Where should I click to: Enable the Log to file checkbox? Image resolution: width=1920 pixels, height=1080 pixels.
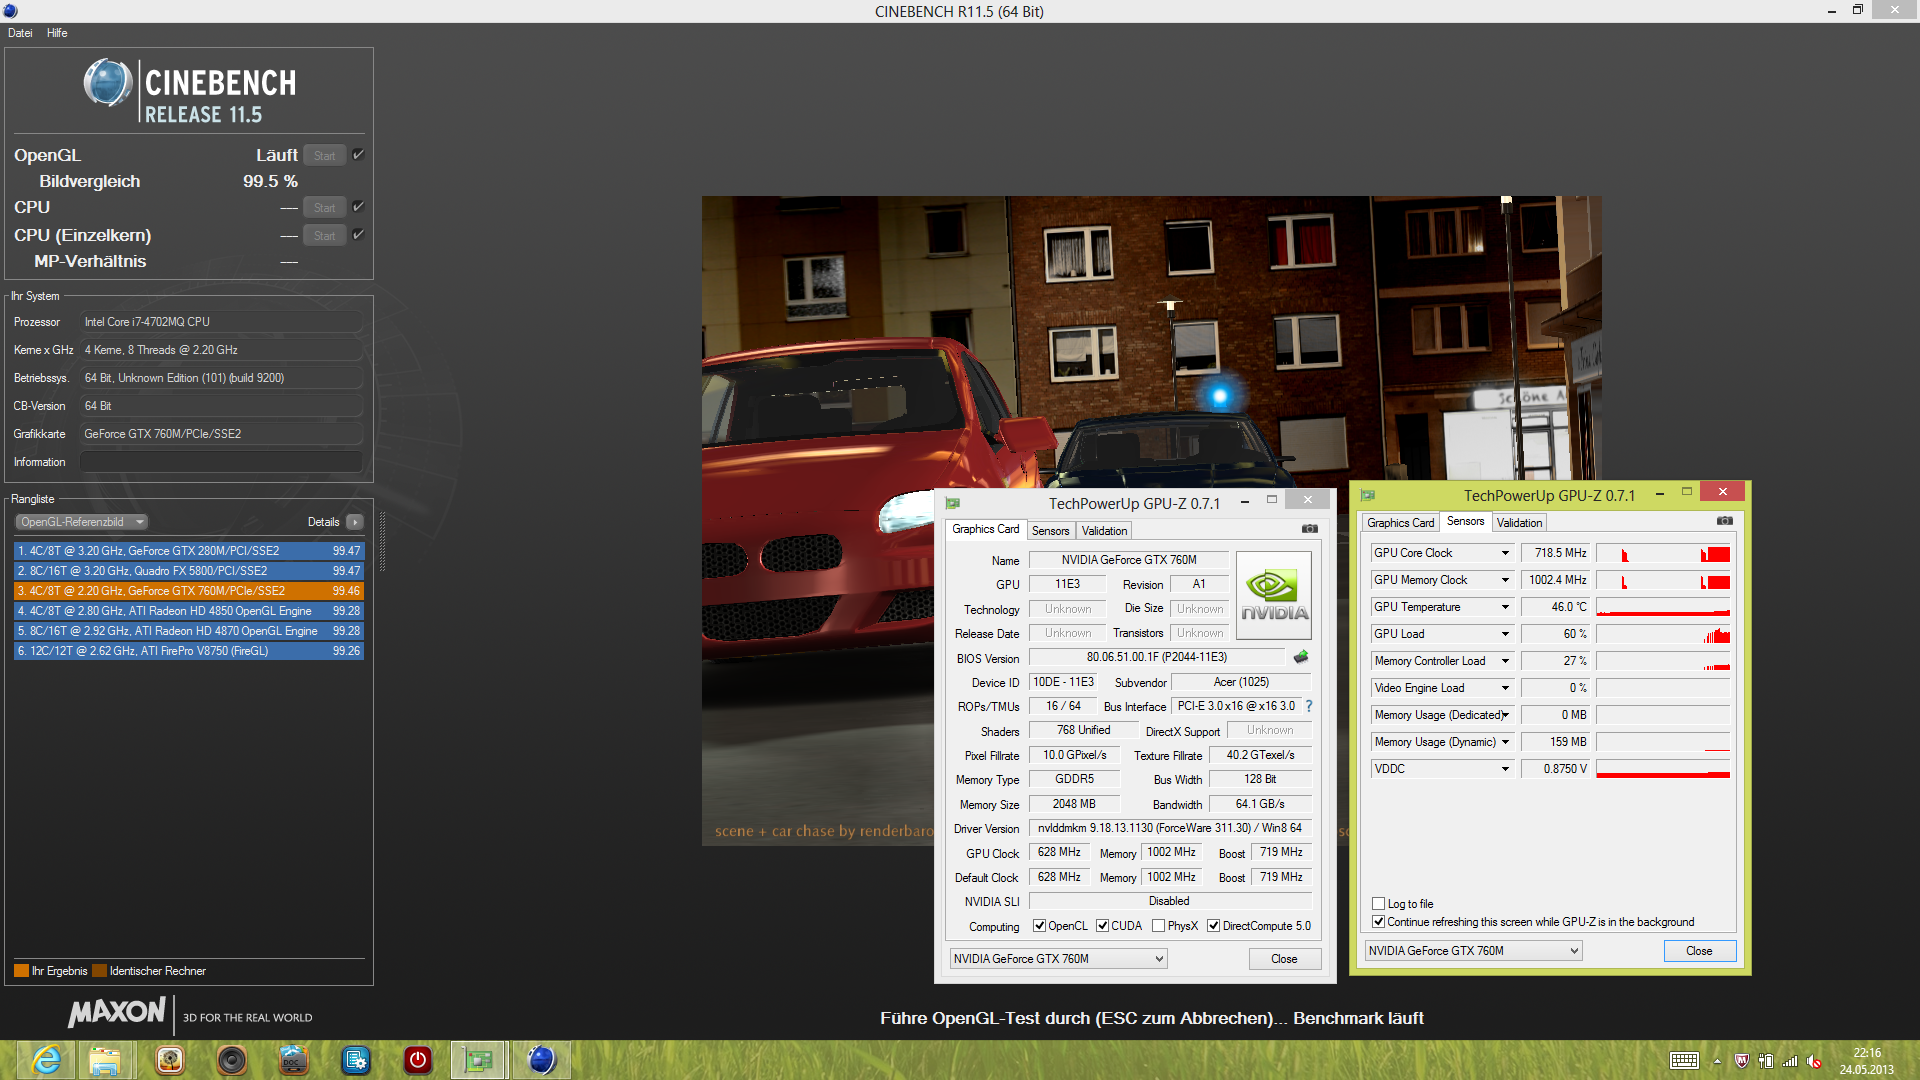pyautogui.click(x=1379, y=904)
